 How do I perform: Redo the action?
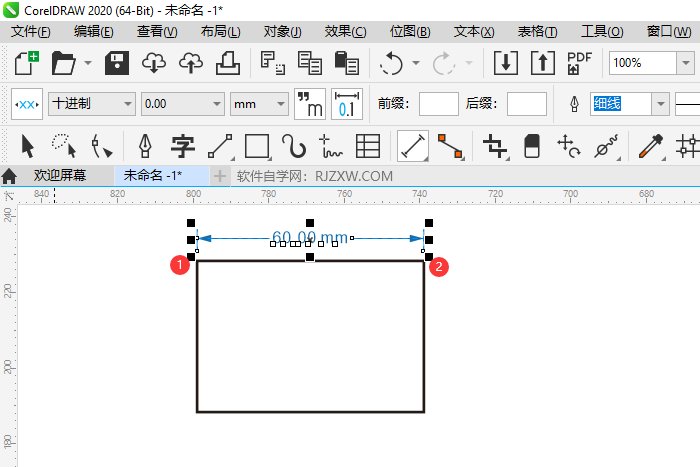(x=443, y=63)
